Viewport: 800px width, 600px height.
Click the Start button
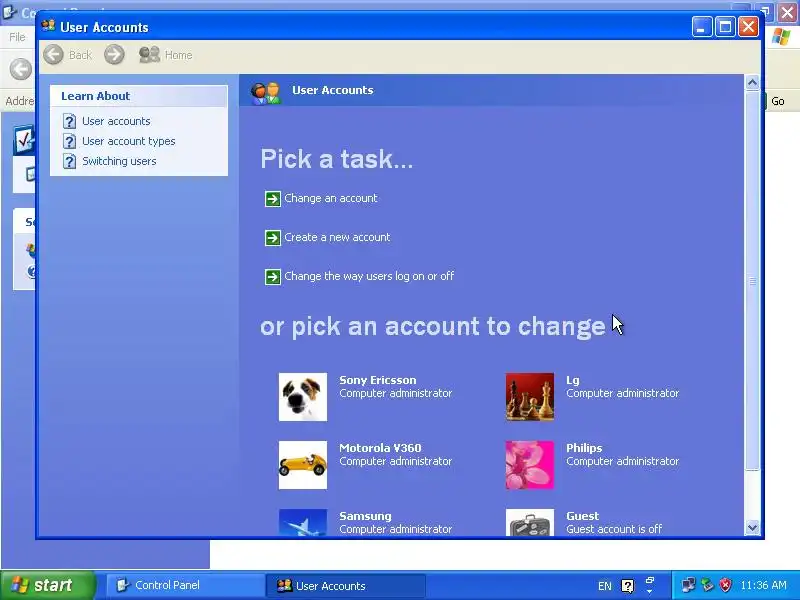pyautogui.click(x=48, y=585)
